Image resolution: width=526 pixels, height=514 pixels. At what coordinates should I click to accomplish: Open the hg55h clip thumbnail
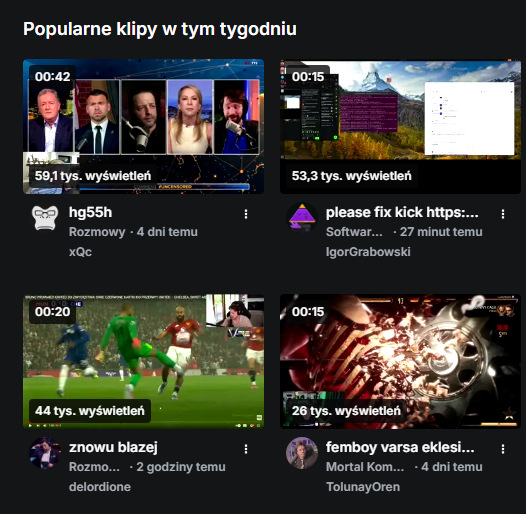tap(143, 126)
